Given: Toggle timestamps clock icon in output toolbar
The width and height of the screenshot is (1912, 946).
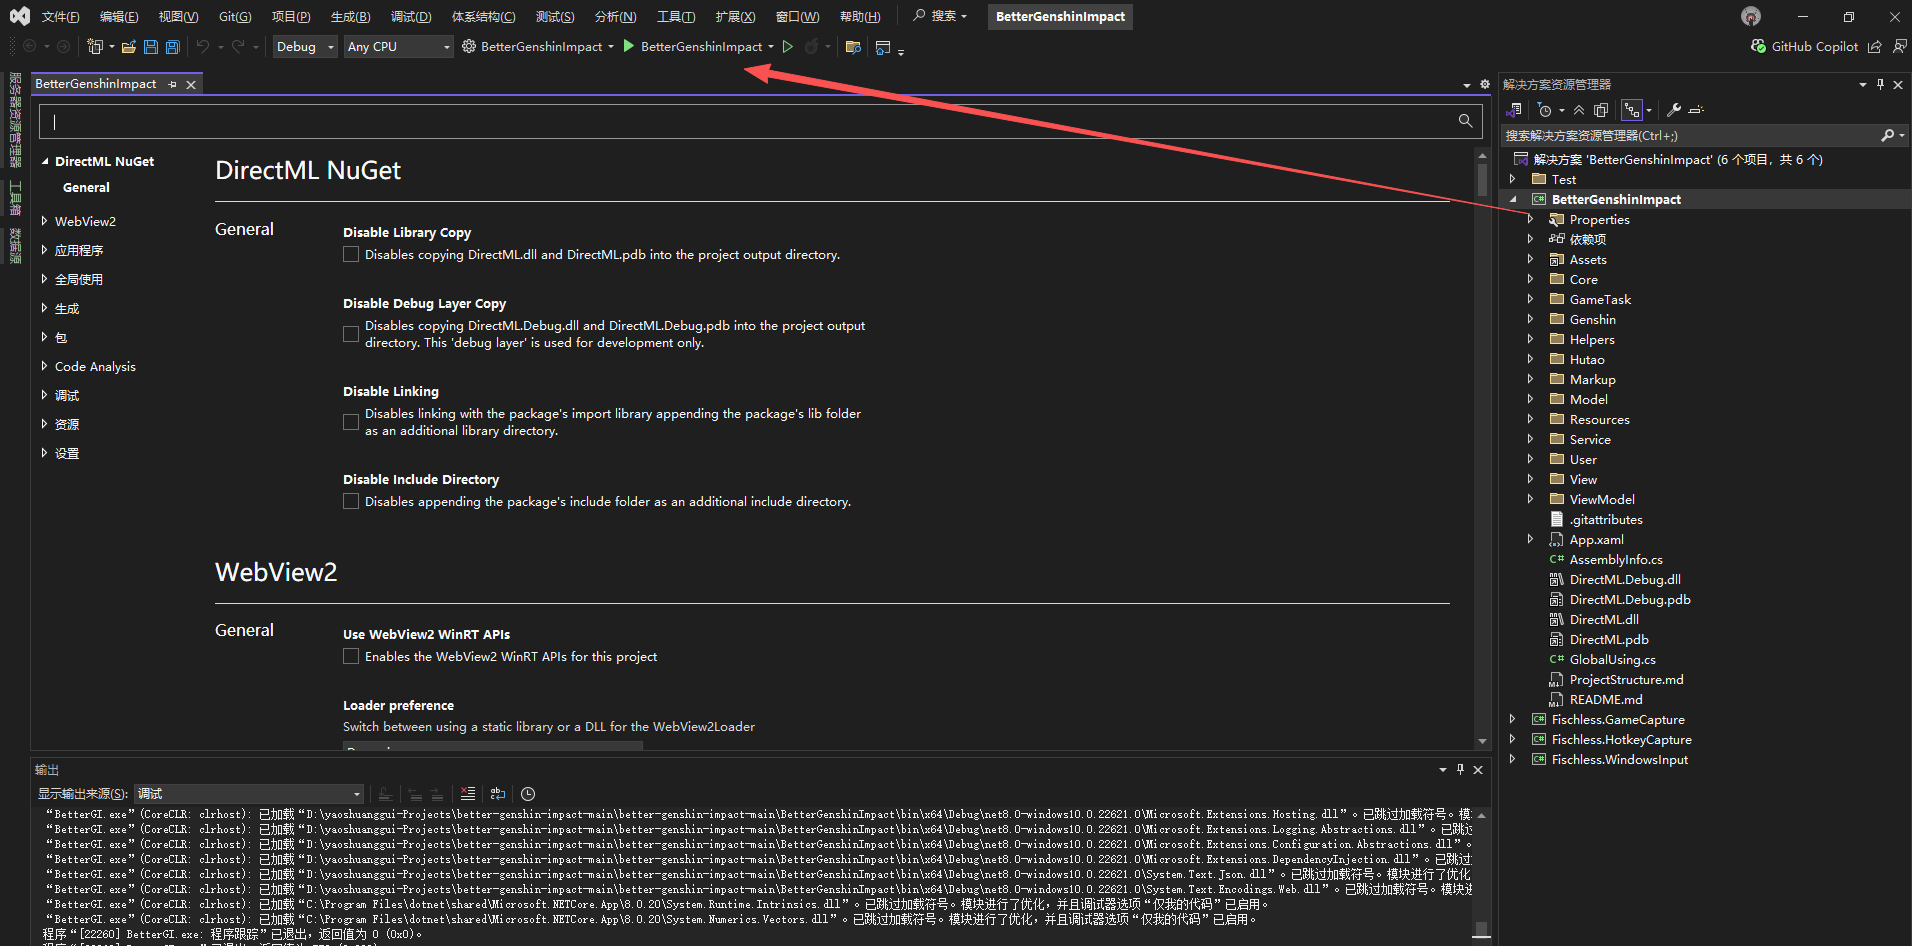Looking at the screenshot, I should 528,794.
